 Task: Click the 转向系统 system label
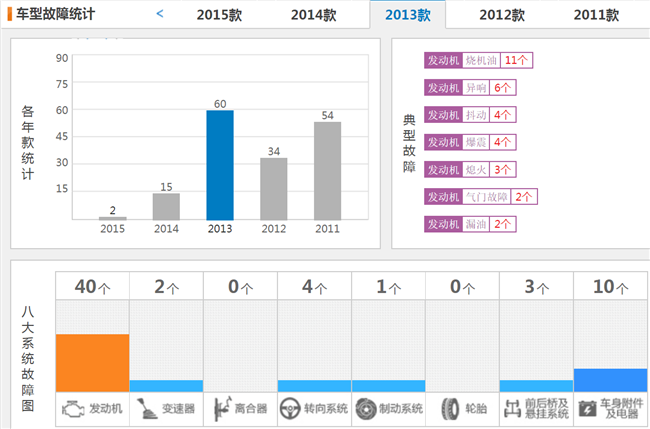click(x=326, y=409)
